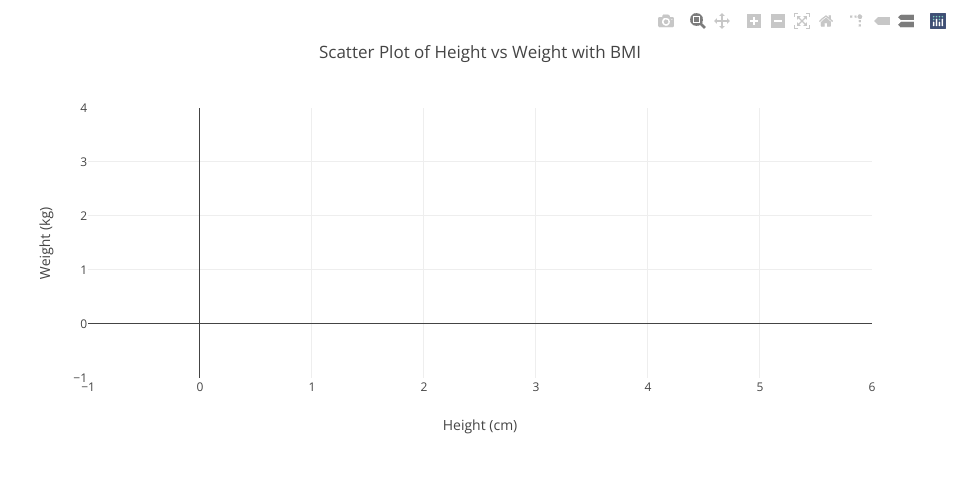Click the scatter plot chart title
Viewport: 960px width, 500px height.
(x=479, y=52)
